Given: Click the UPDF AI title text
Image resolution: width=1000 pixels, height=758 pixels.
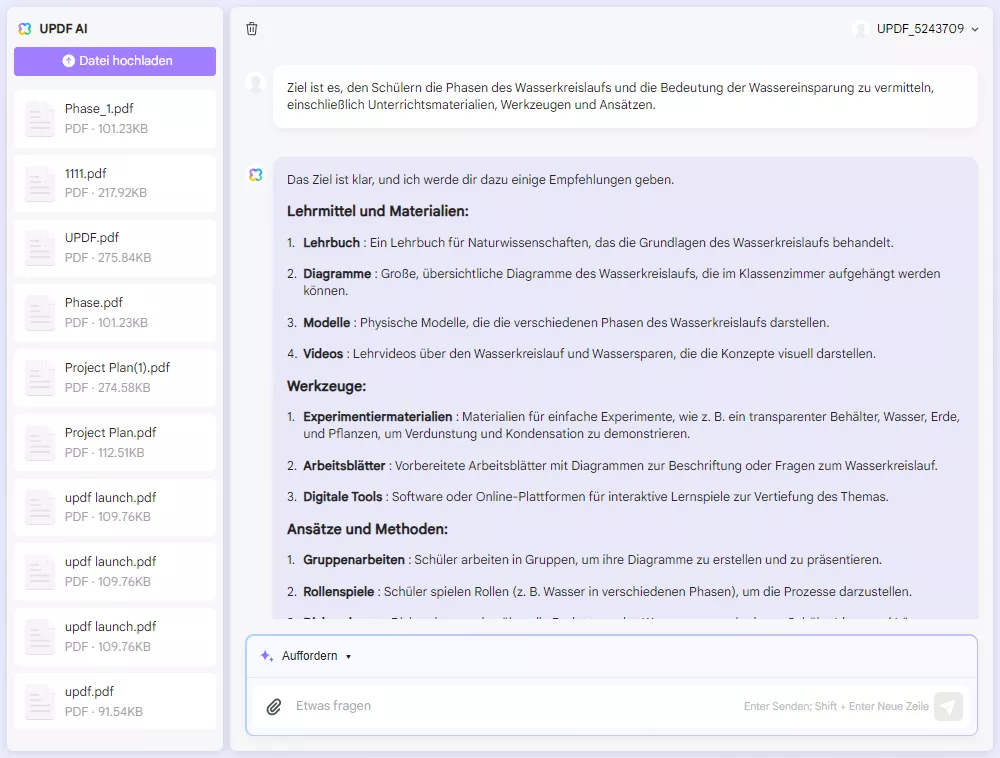Looking at the screenshot, I should pos(63,29).
